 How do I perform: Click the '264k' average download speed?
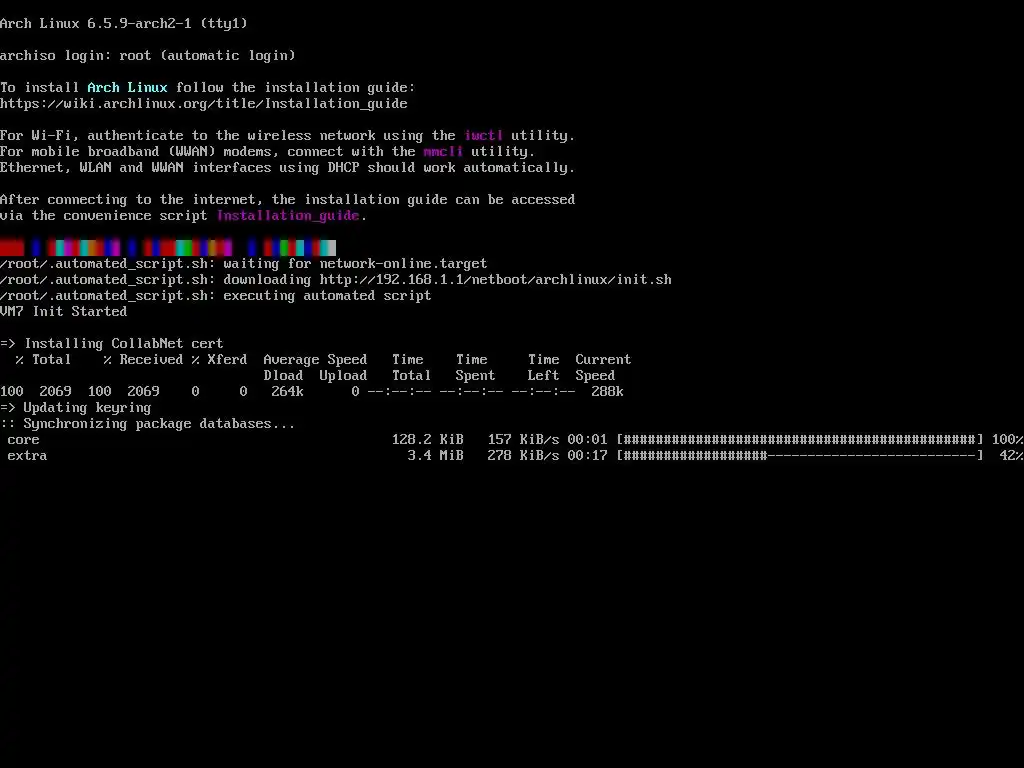(287, 392)
